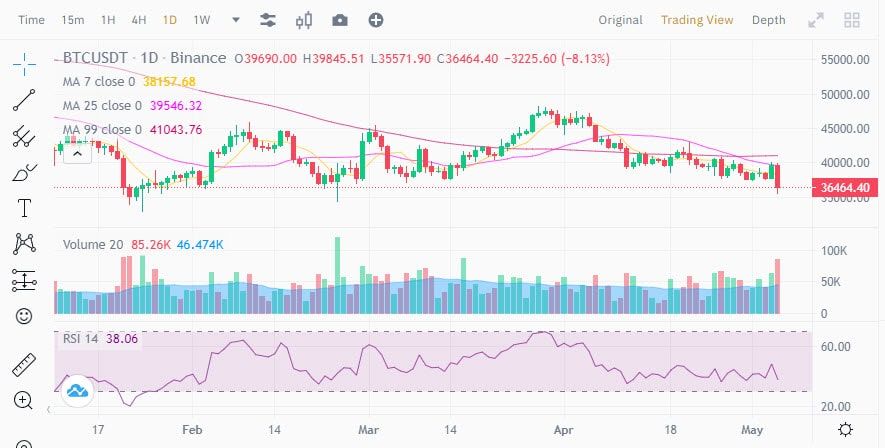885x448 pixels.
Task: Select the ruler measure tool
Action: (24, 365)
